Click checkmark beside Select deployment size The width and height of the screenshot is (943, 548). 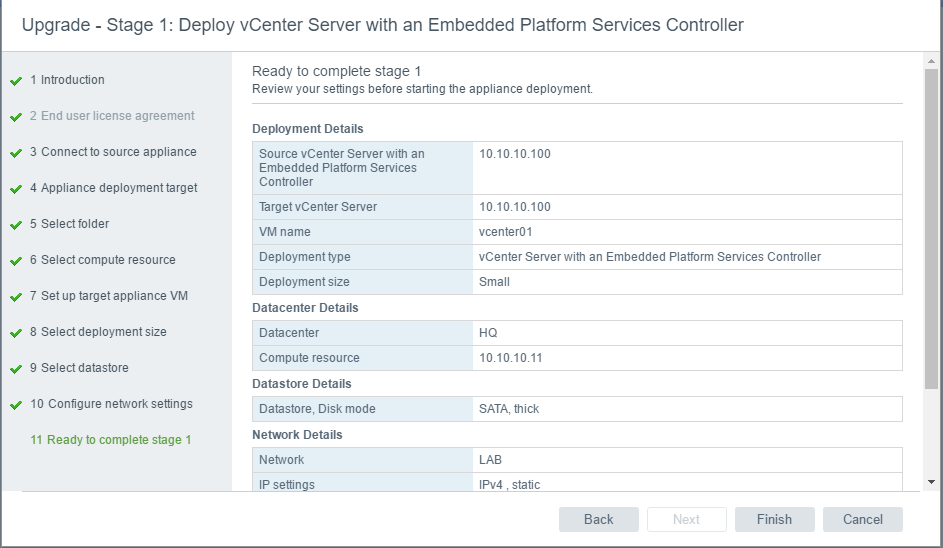(16, 333)
